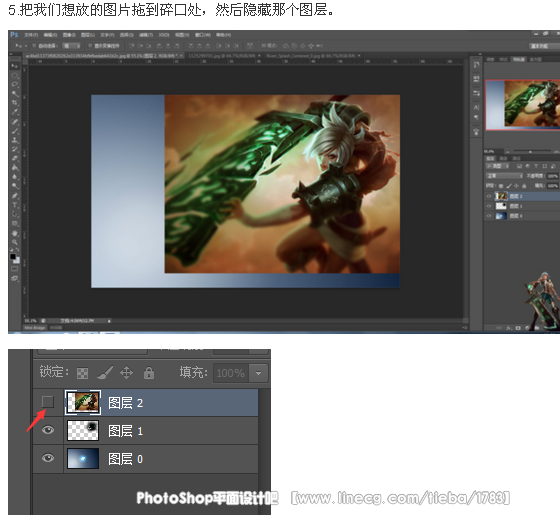This screenshot has height=515, width=560.
Task: Click the 填充 100% field in enlarged panel
Action: 231,373
